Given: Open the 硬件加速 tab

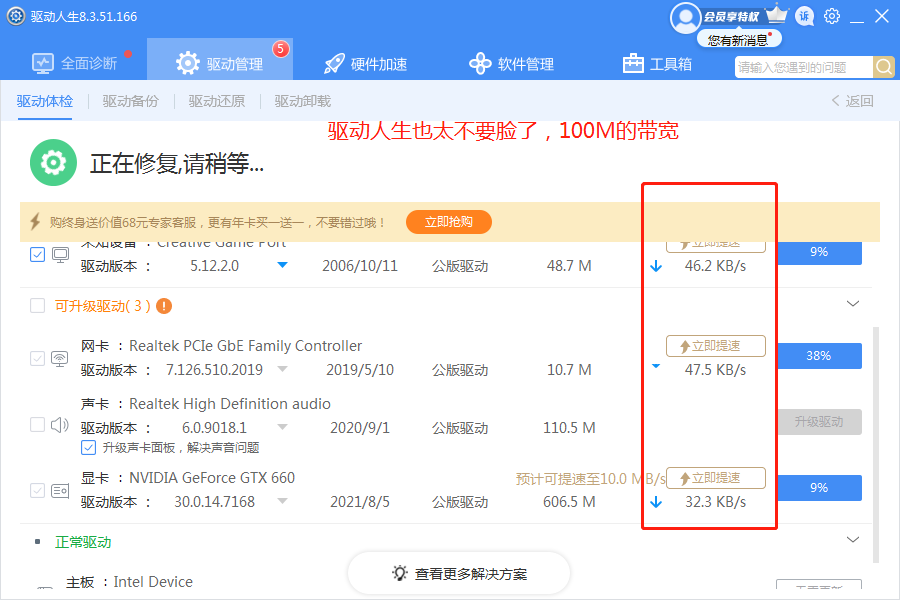Looking at the screenshot, I should (x=365, y=63).
